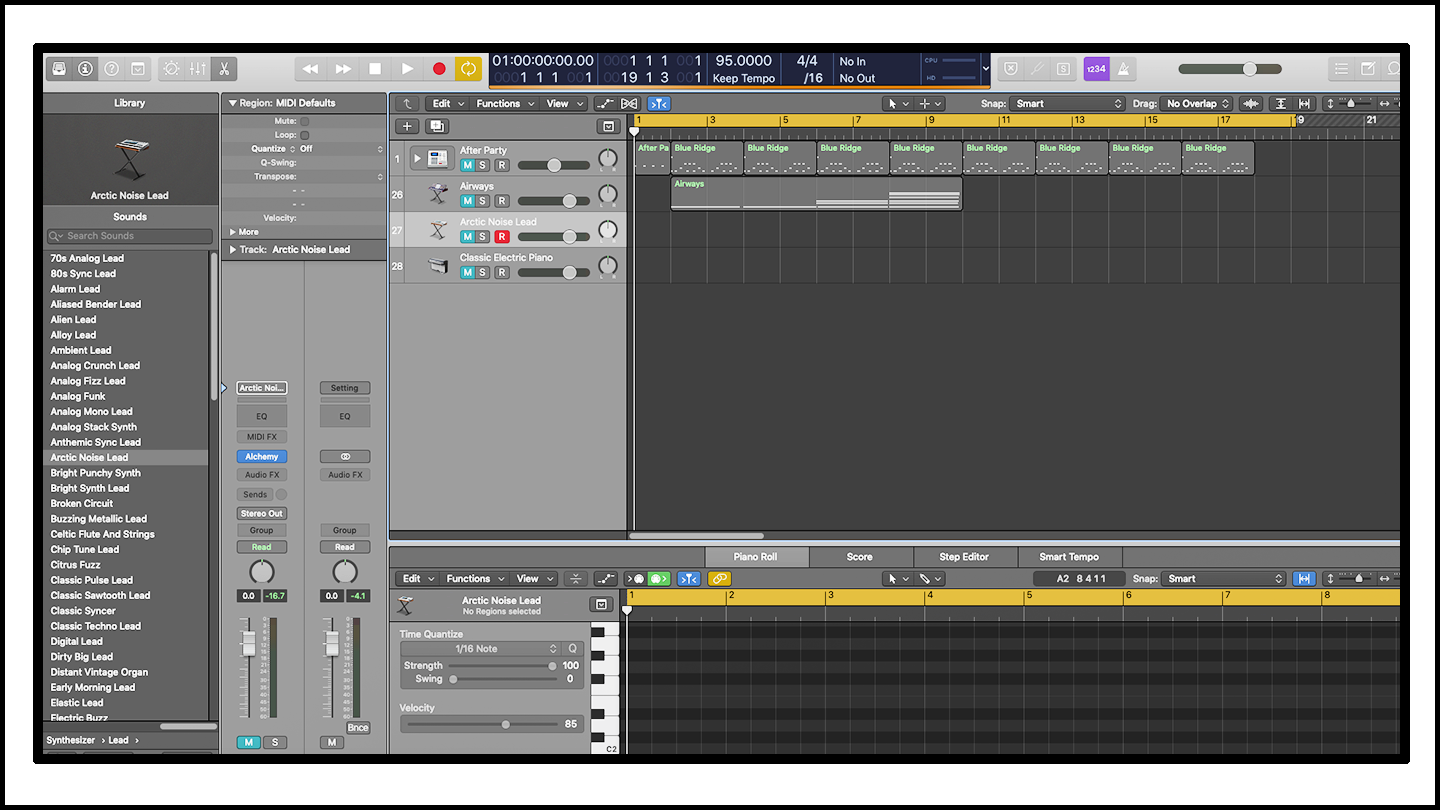Switch to the Smart Tempo tab
The image size is (1440, 810).
click(x=1069, y=557)
